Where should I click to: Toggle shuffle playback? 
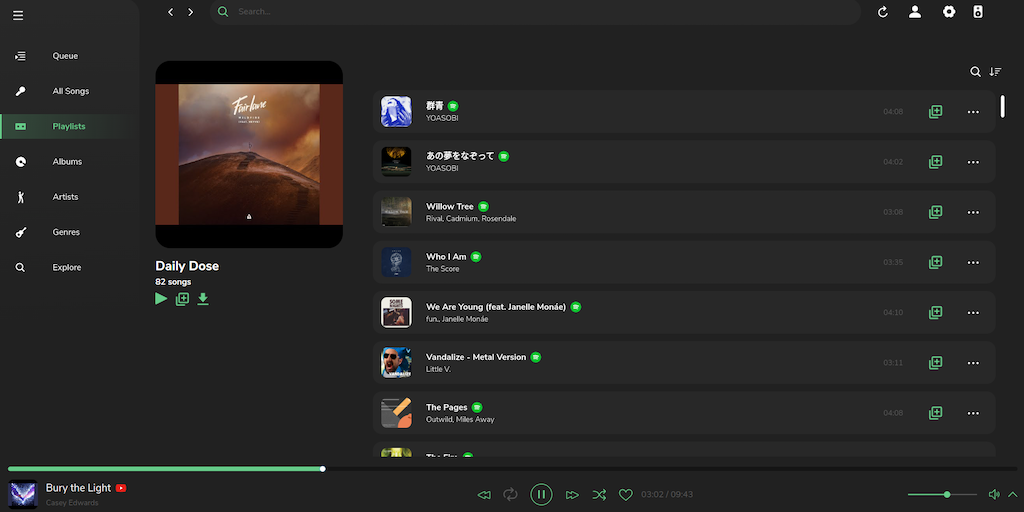coord(599,494)
